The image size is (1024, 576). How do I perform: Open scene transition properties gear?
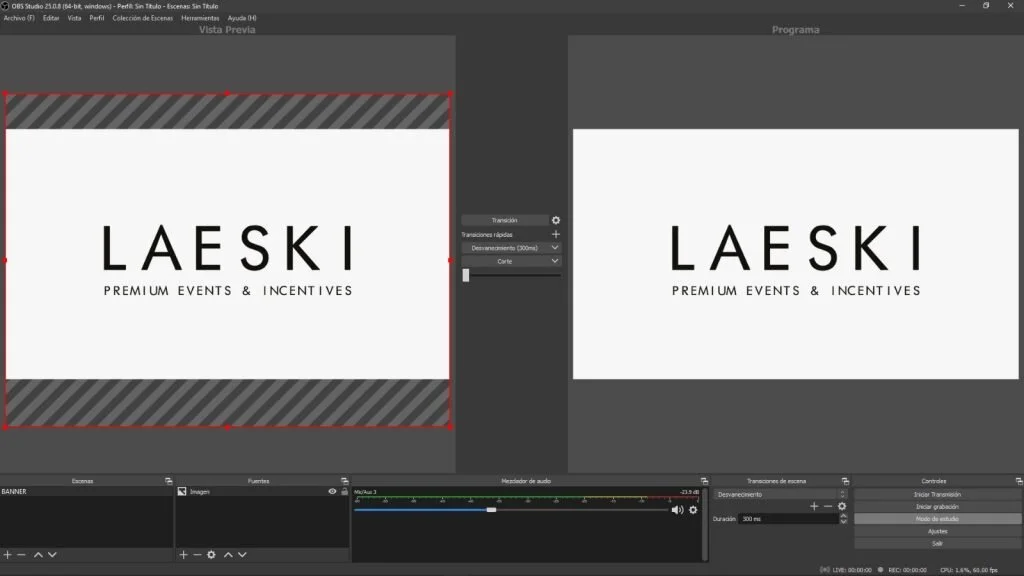(842, 506)
